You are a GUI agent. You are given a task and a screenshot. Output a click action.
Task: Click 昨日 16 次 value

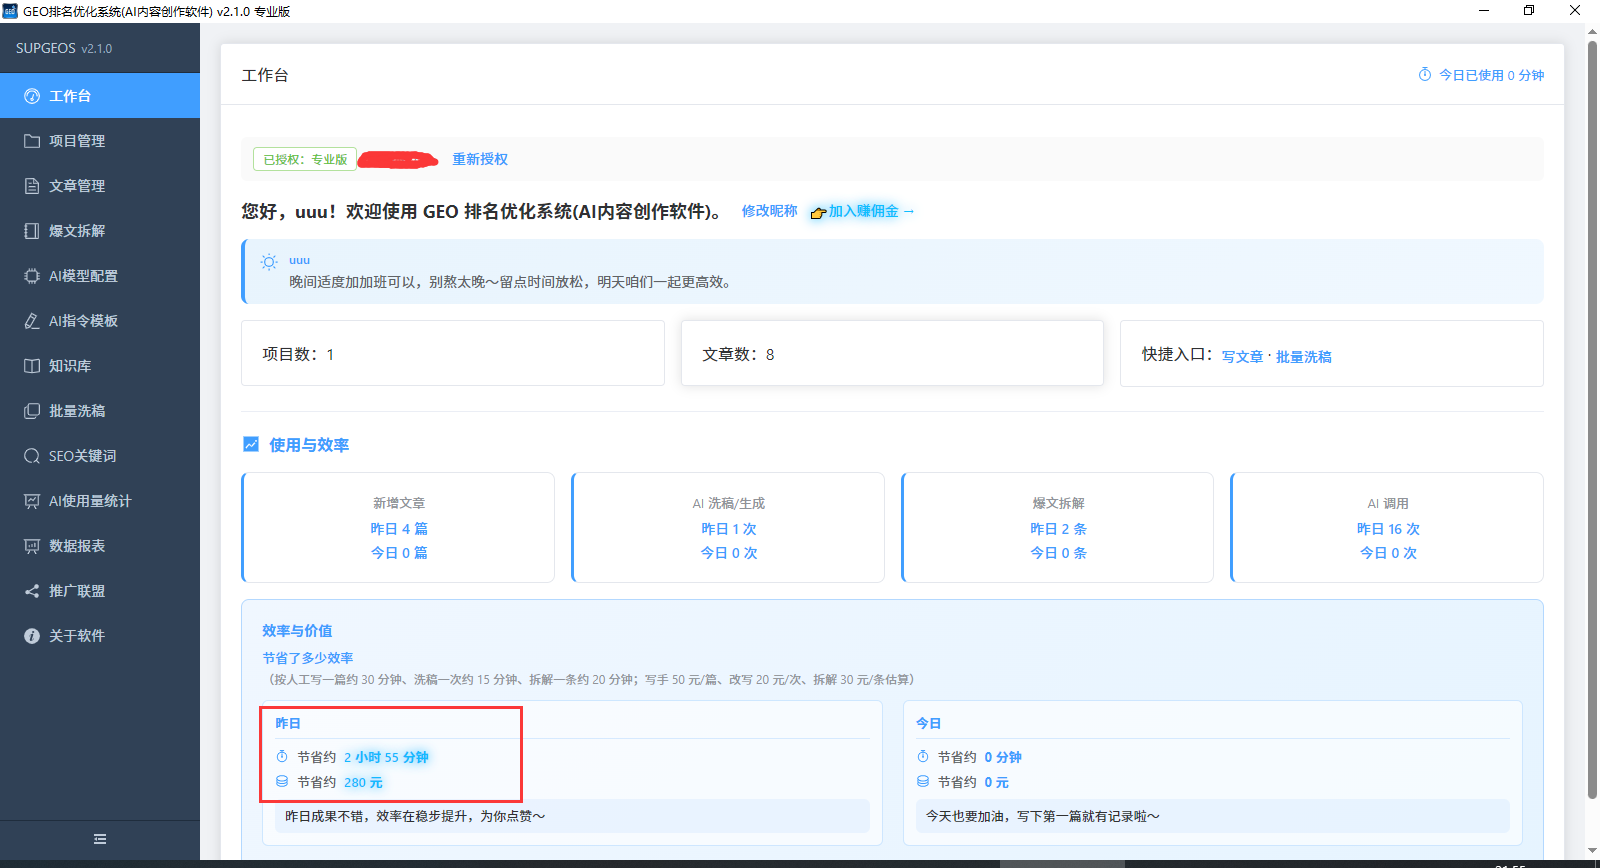pos(1388,529)
